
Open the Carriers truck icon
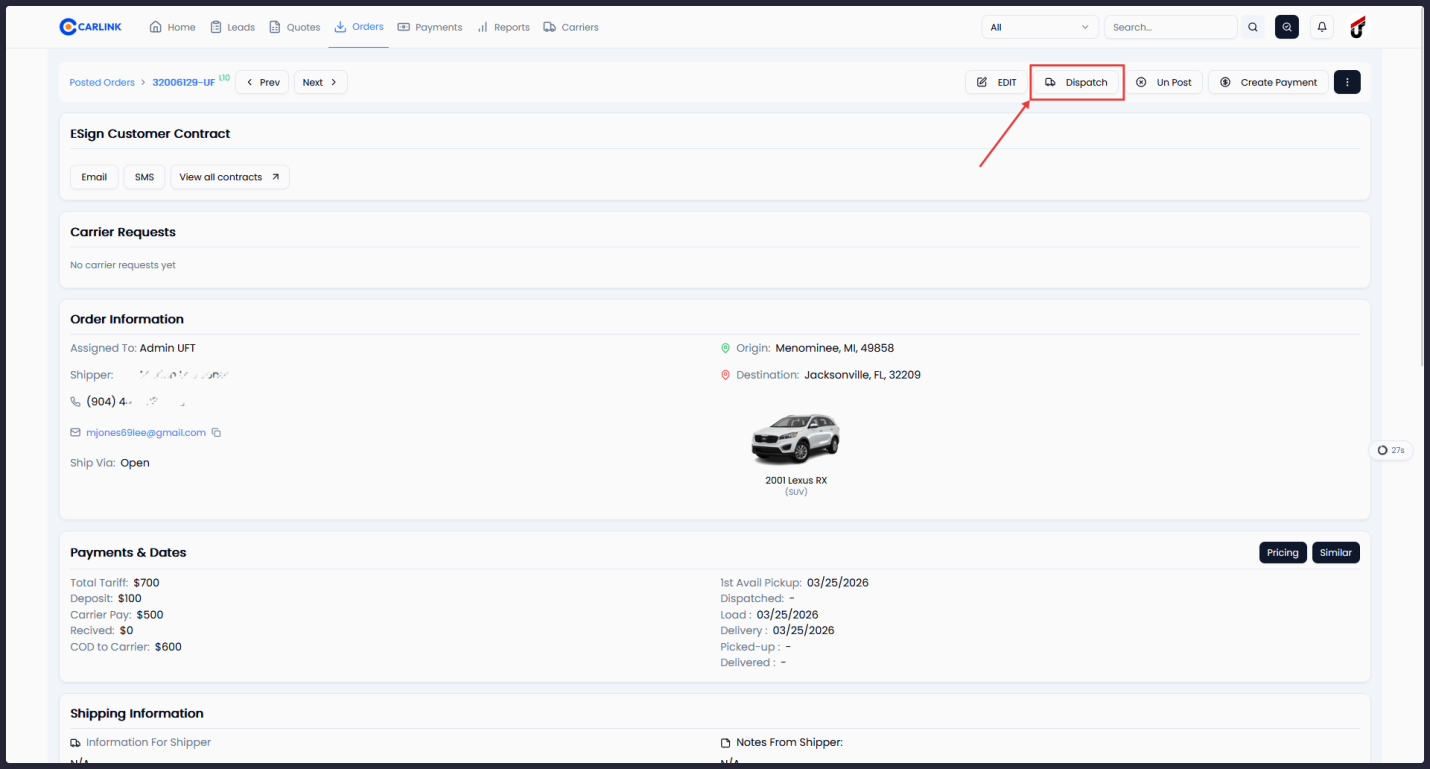pyautogui.click(x=548, y=26)
